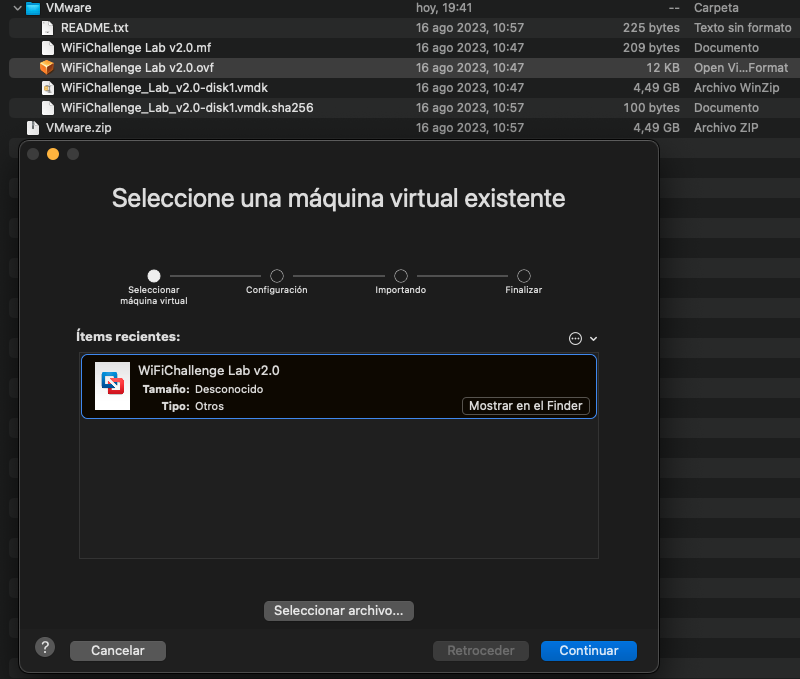The width and height of the screenshot is (800, 679).
Task: Click the VMware.zip archive icon
Action: tap(33, 128)
